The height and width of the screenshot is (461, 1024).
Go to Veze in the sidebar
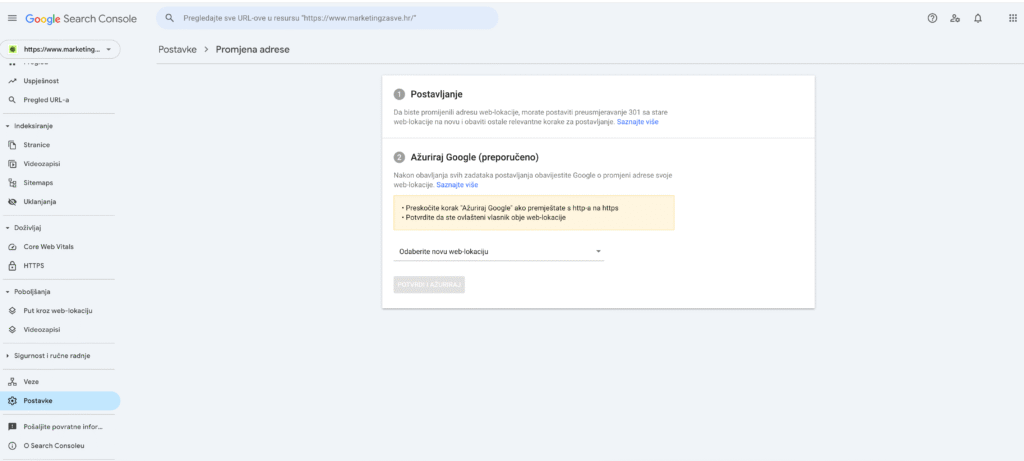(x=31, y=382)
